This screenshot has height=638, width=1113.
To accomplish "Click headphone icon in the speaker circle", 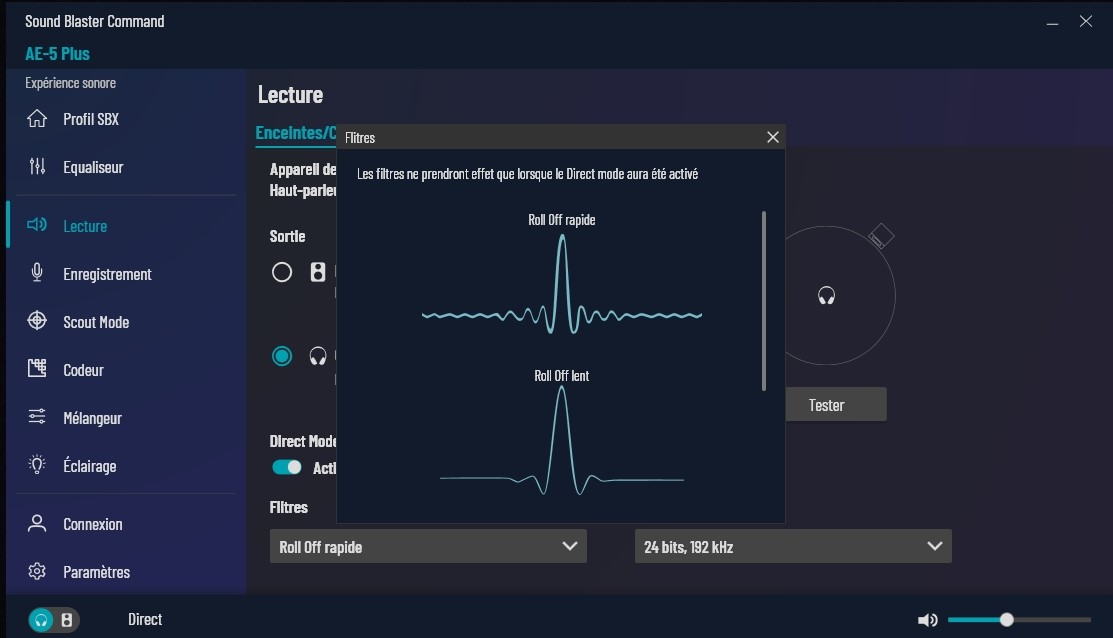I will point(826,295).
